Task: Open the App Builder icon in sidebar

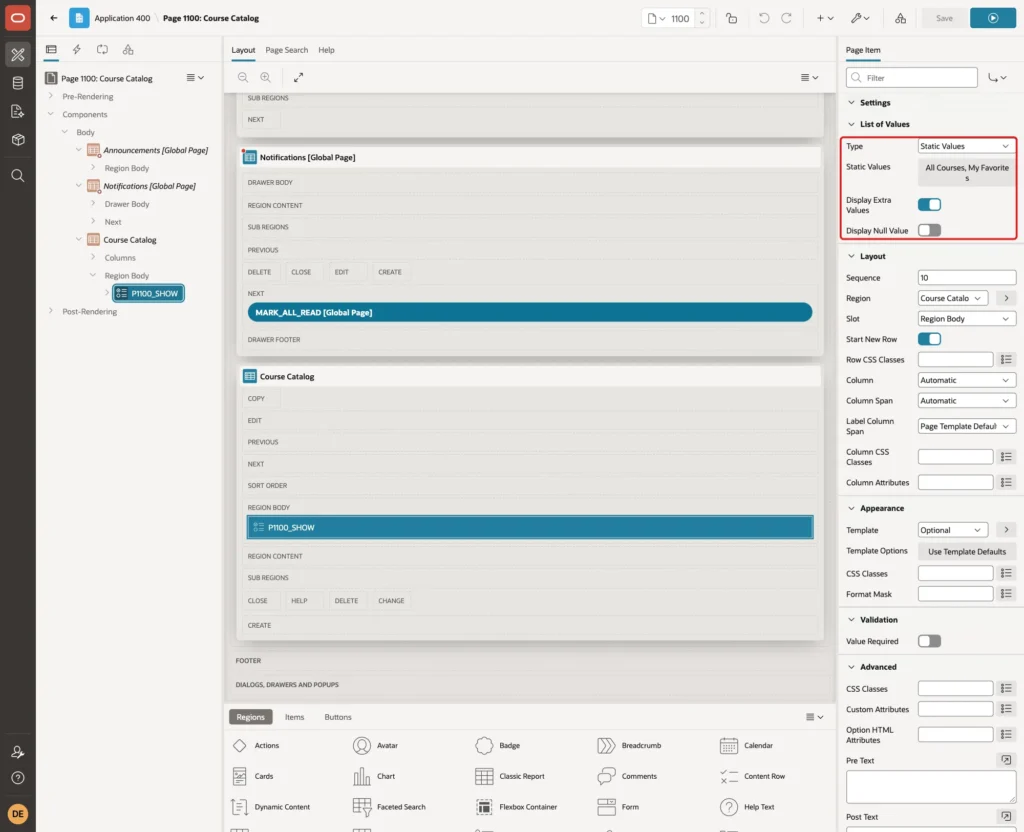Action: pos(18,54)
